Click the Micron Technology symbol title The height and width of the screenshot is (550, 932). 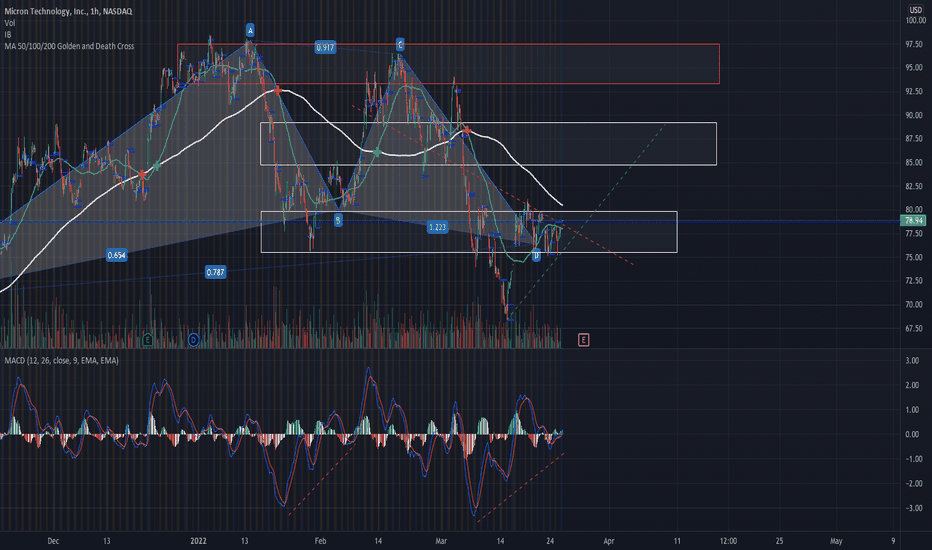click(68, 11)
